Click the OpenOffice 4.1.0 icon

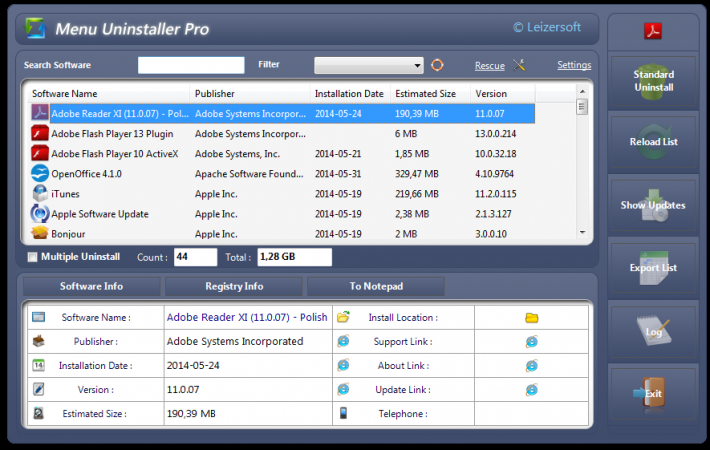click(40, 173)
